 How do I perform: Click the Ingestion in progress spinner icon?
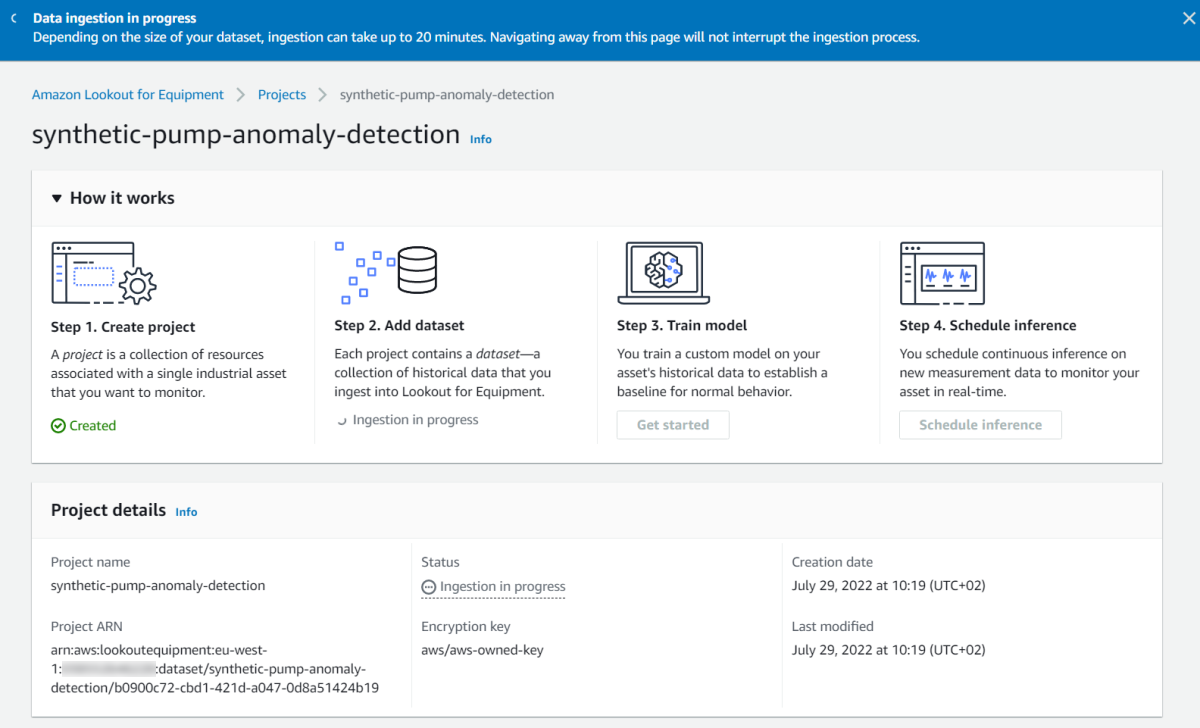tap(342, 421)
